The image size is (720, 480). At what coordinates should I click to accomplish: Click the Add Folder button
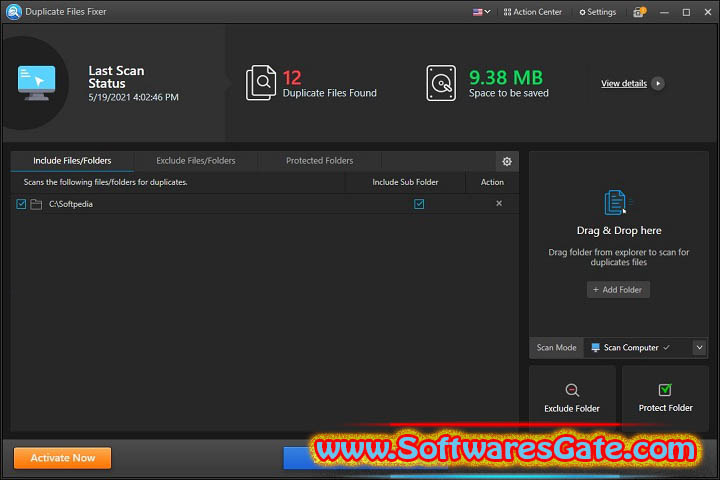pyautogui.click(x=618, y=290)
